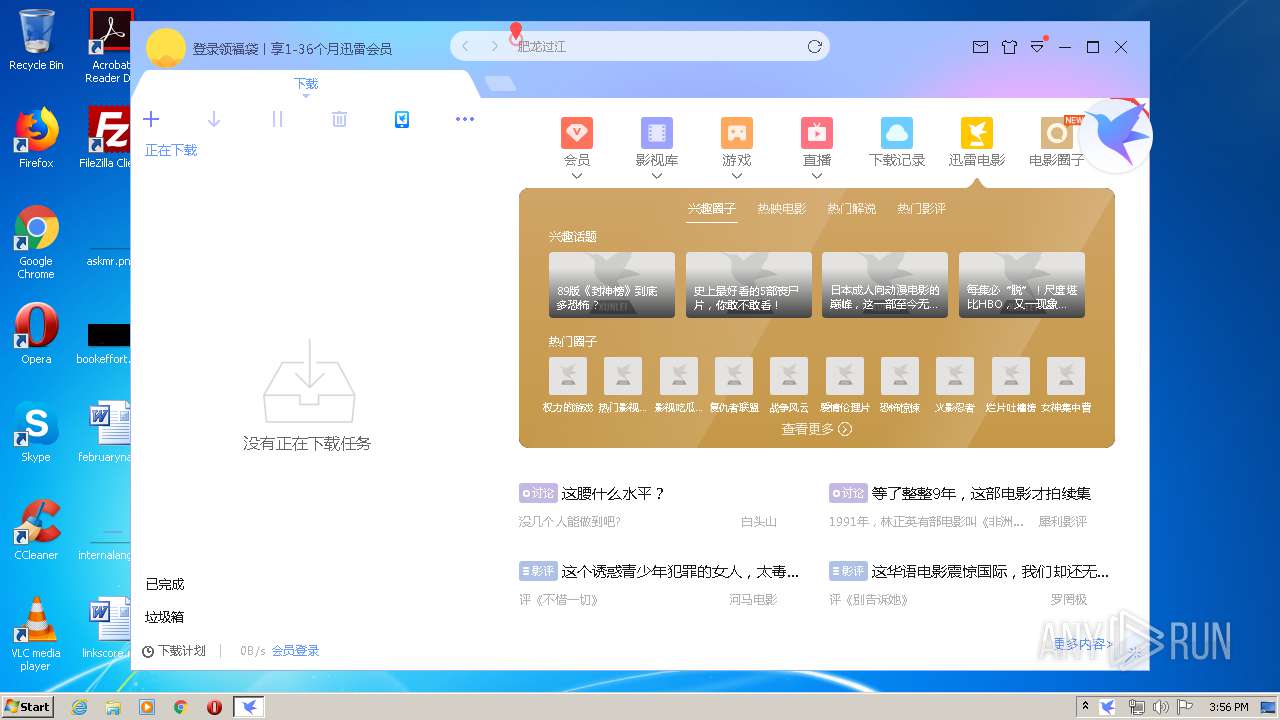Open the 89版《封神榜》 topic card

(x=612, y=285)
